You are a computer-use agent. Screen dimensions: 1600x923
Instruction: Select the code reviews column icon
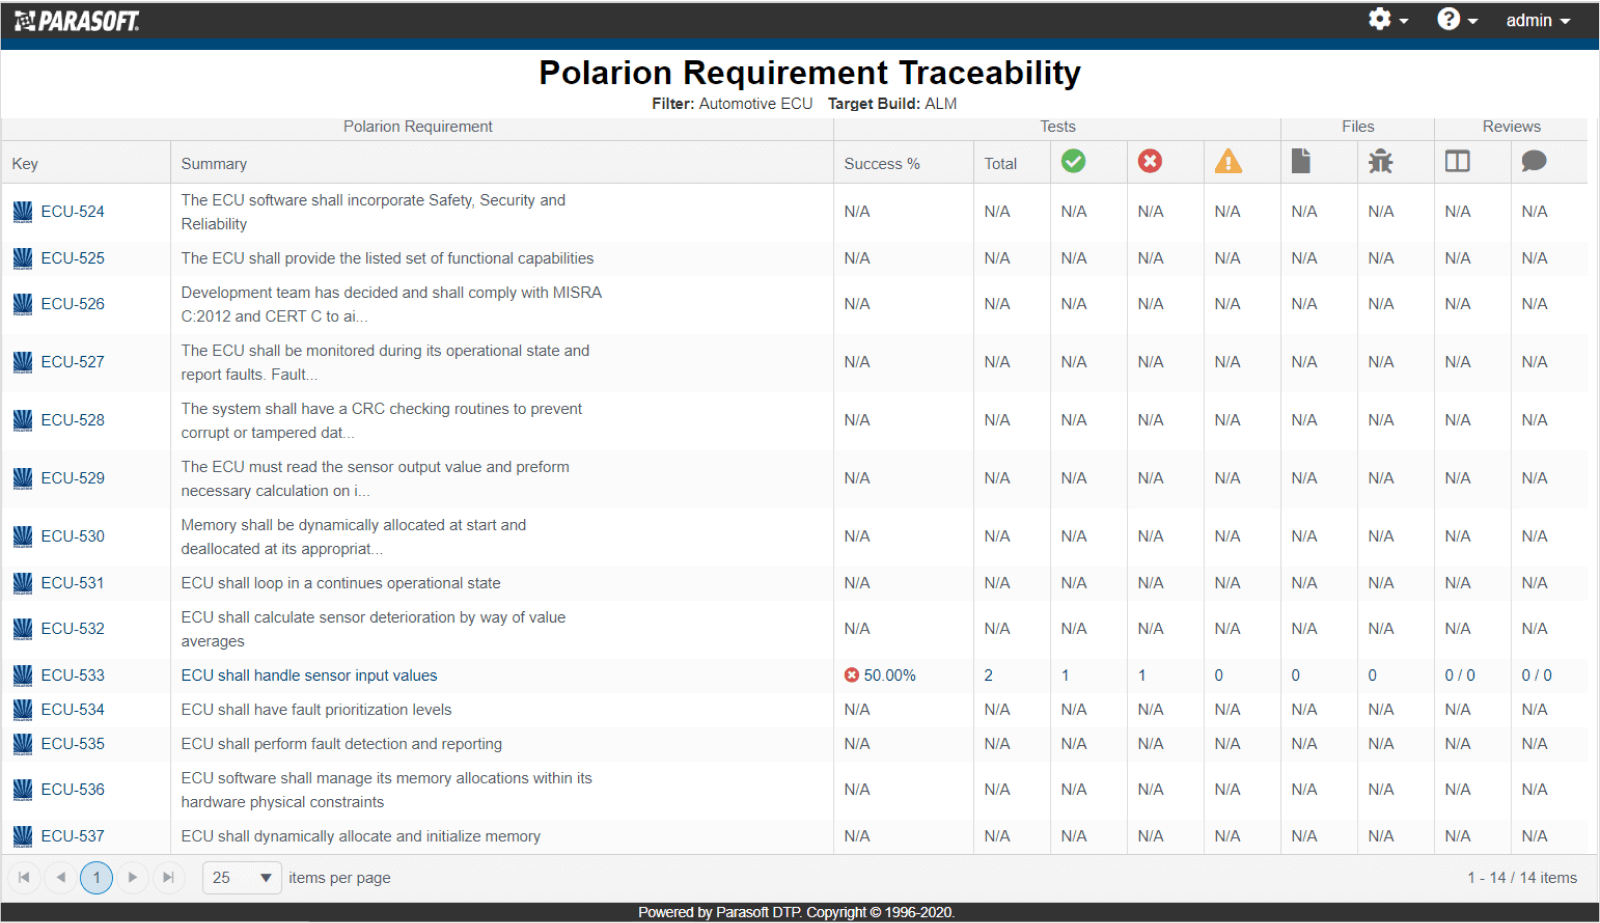pyautogui.click(x=1457, y=161)
